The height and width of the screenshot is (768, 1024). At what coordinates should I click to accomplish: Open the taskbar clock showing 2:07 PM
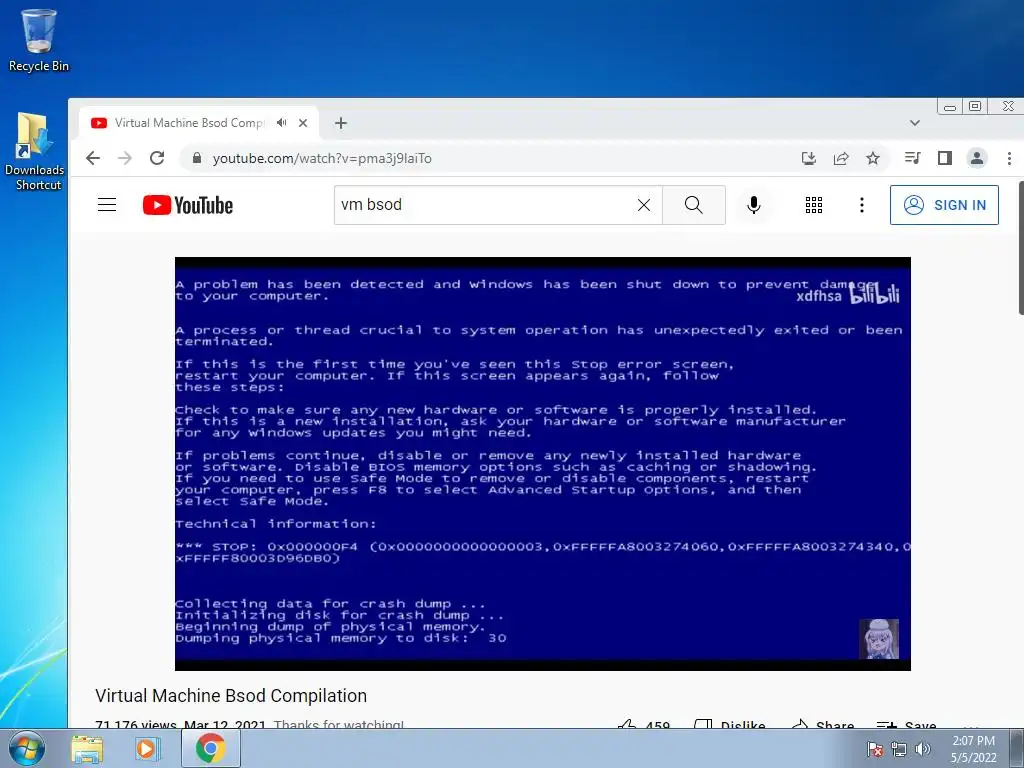coord(973,749)
